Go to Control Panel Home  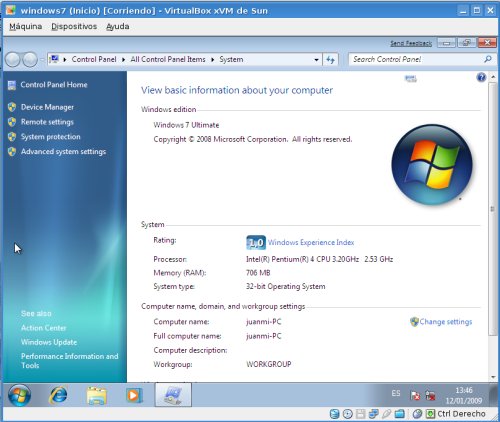54,85
